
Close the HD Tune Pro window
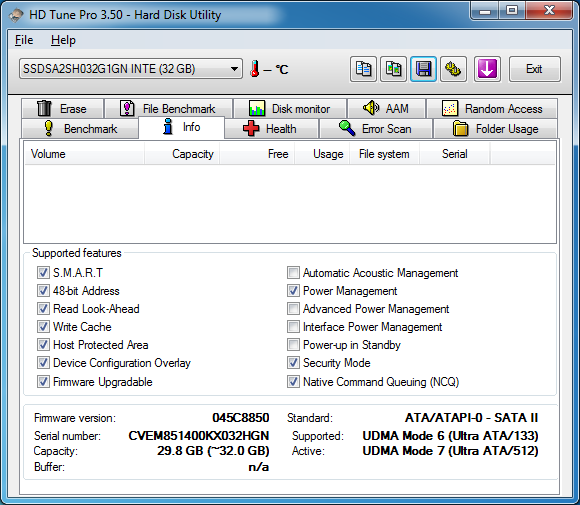click(x=549, y=11)
